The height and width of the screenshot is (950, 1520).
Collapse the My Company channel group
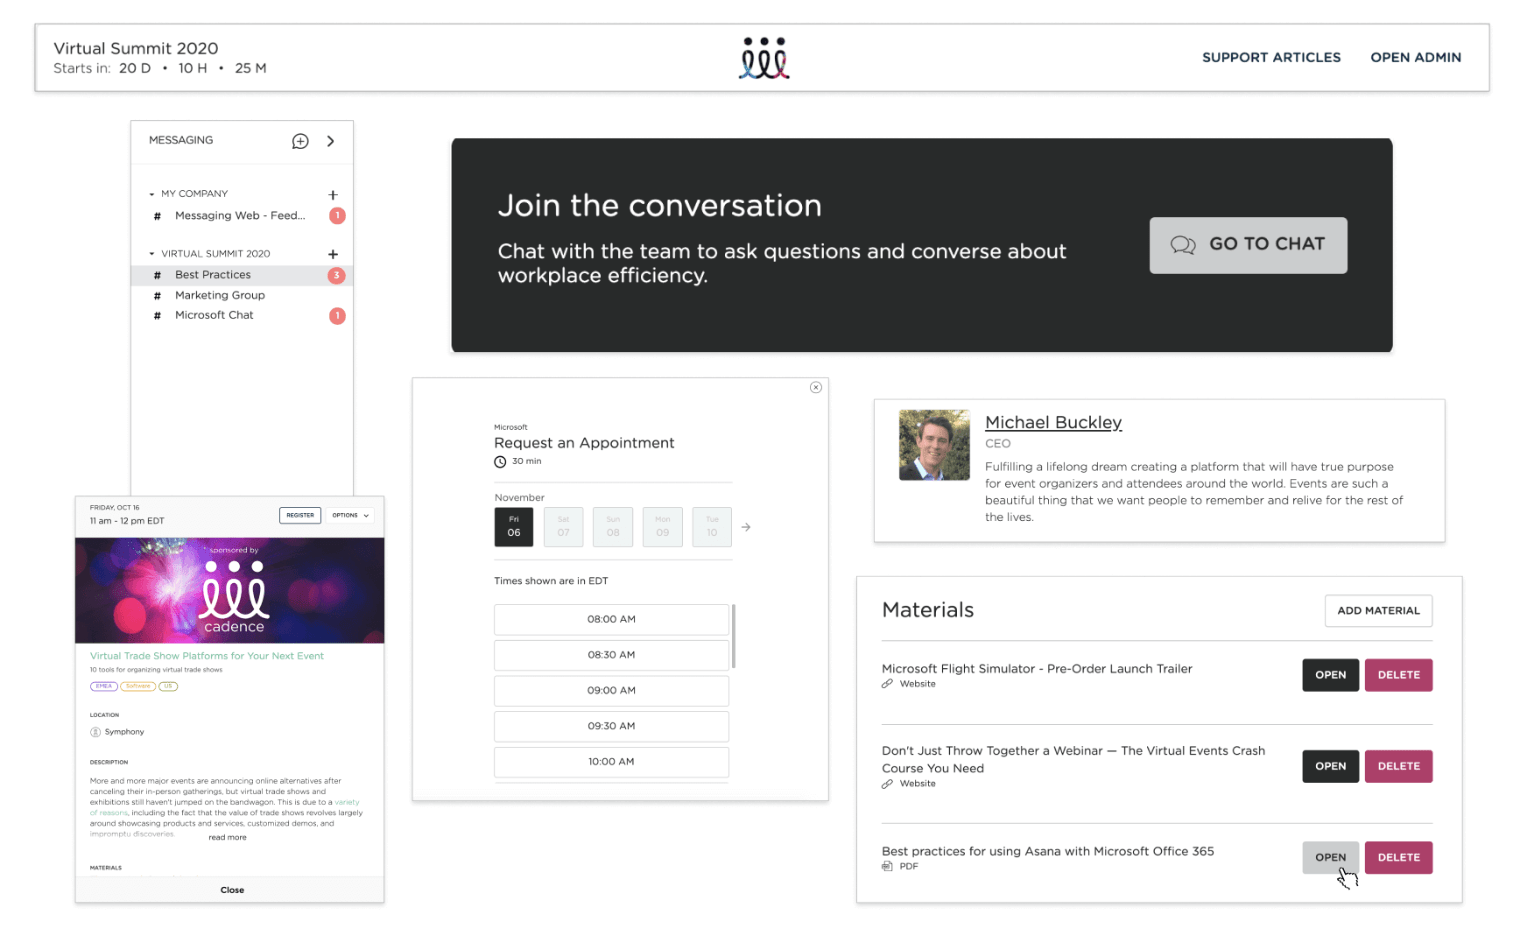pos(152,194)
